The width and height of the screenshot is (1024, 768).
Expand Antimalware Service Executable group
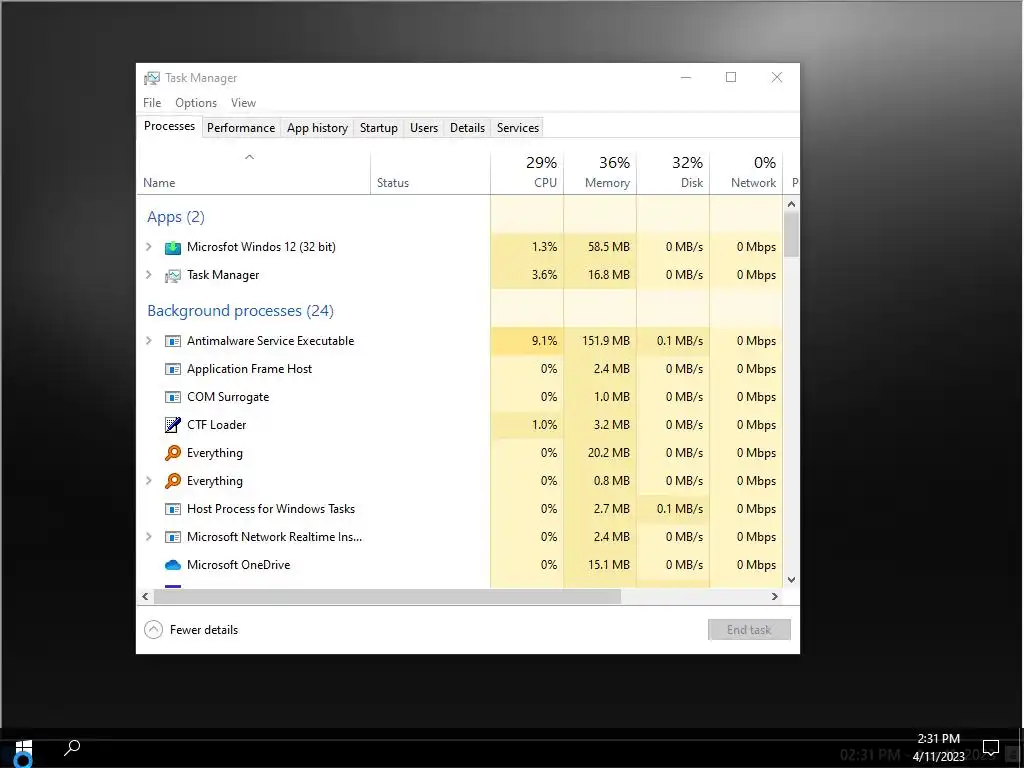pos(149,341)
